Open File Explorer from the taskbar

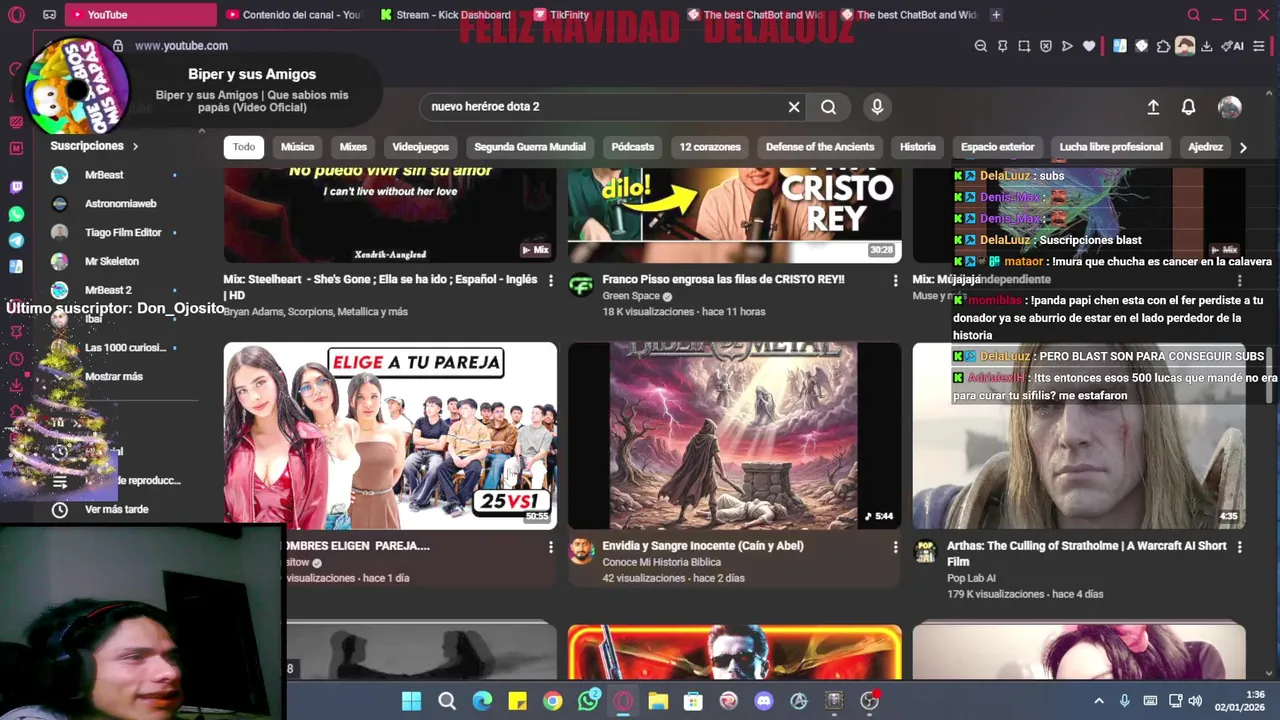point(658,701)
